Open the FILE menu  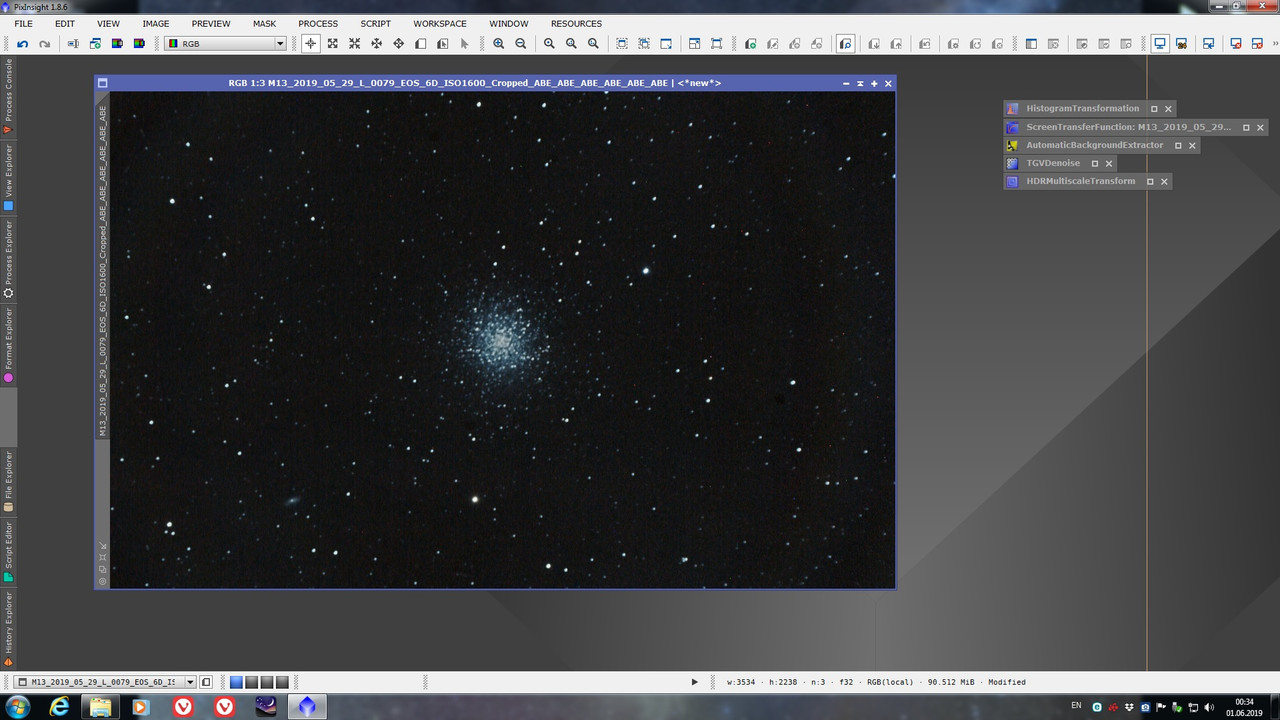tap(23, 23)
